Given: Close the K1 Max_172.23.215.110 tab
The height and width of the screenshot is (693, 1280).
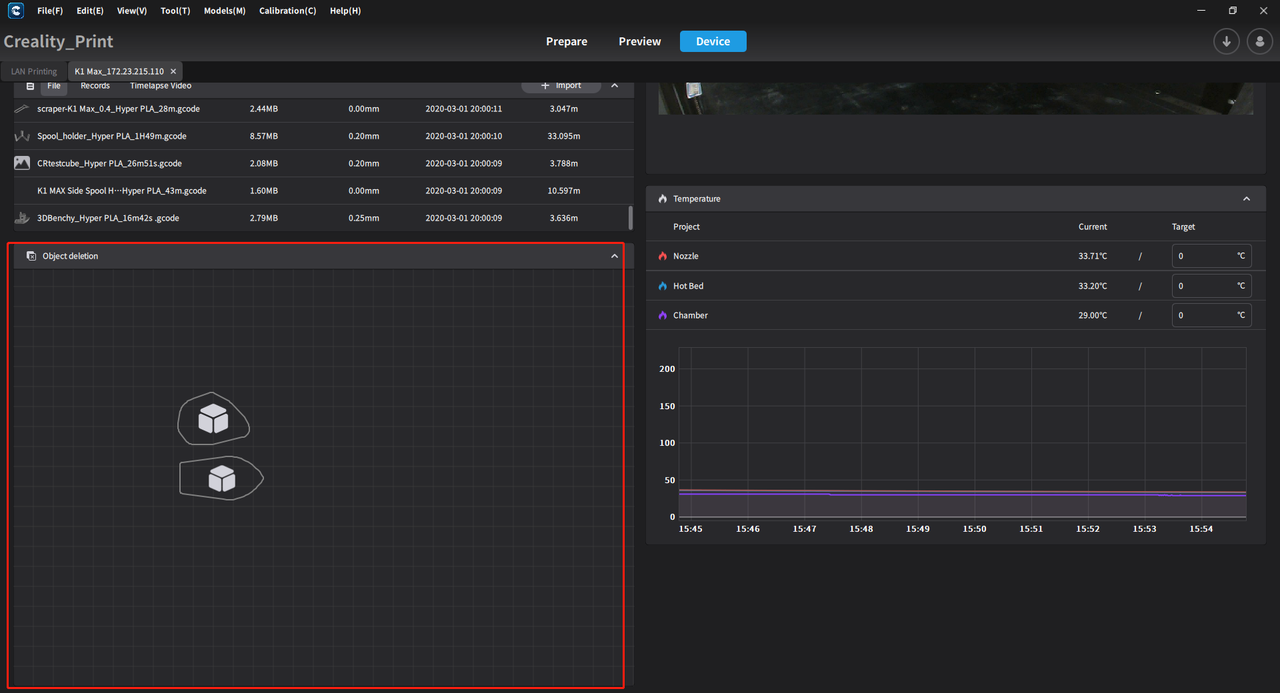Looking at the screenshot, I should pos(173,72).
